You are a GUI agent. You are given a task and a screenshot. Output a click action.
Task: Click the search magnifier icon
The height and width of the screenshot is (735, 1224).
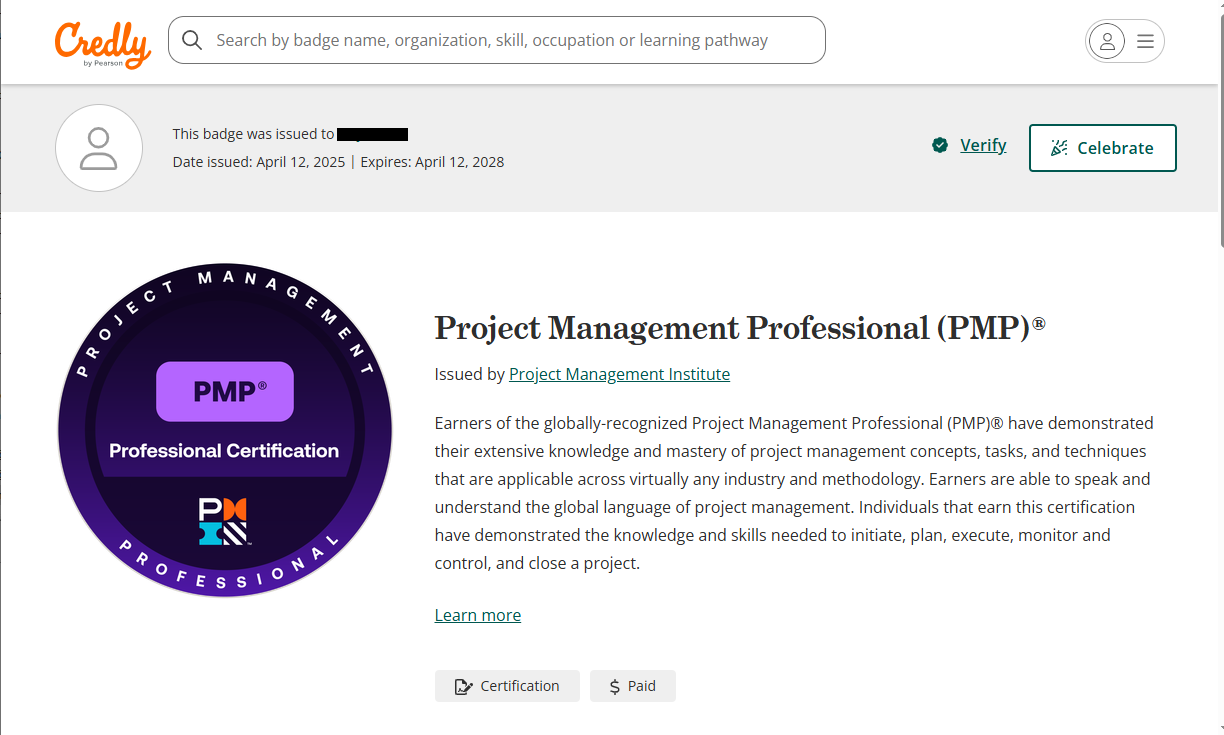point(192,40)
